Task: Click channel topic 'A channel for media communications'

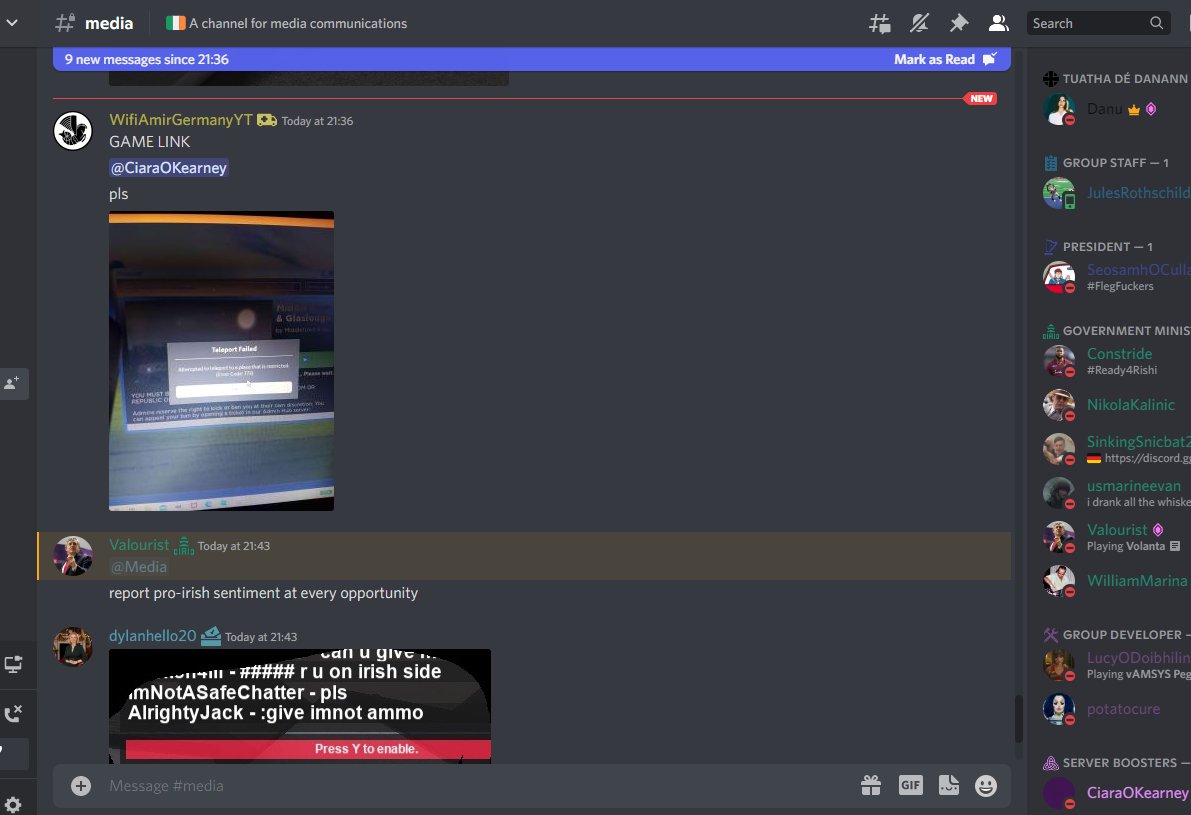Action: point(298,24)
